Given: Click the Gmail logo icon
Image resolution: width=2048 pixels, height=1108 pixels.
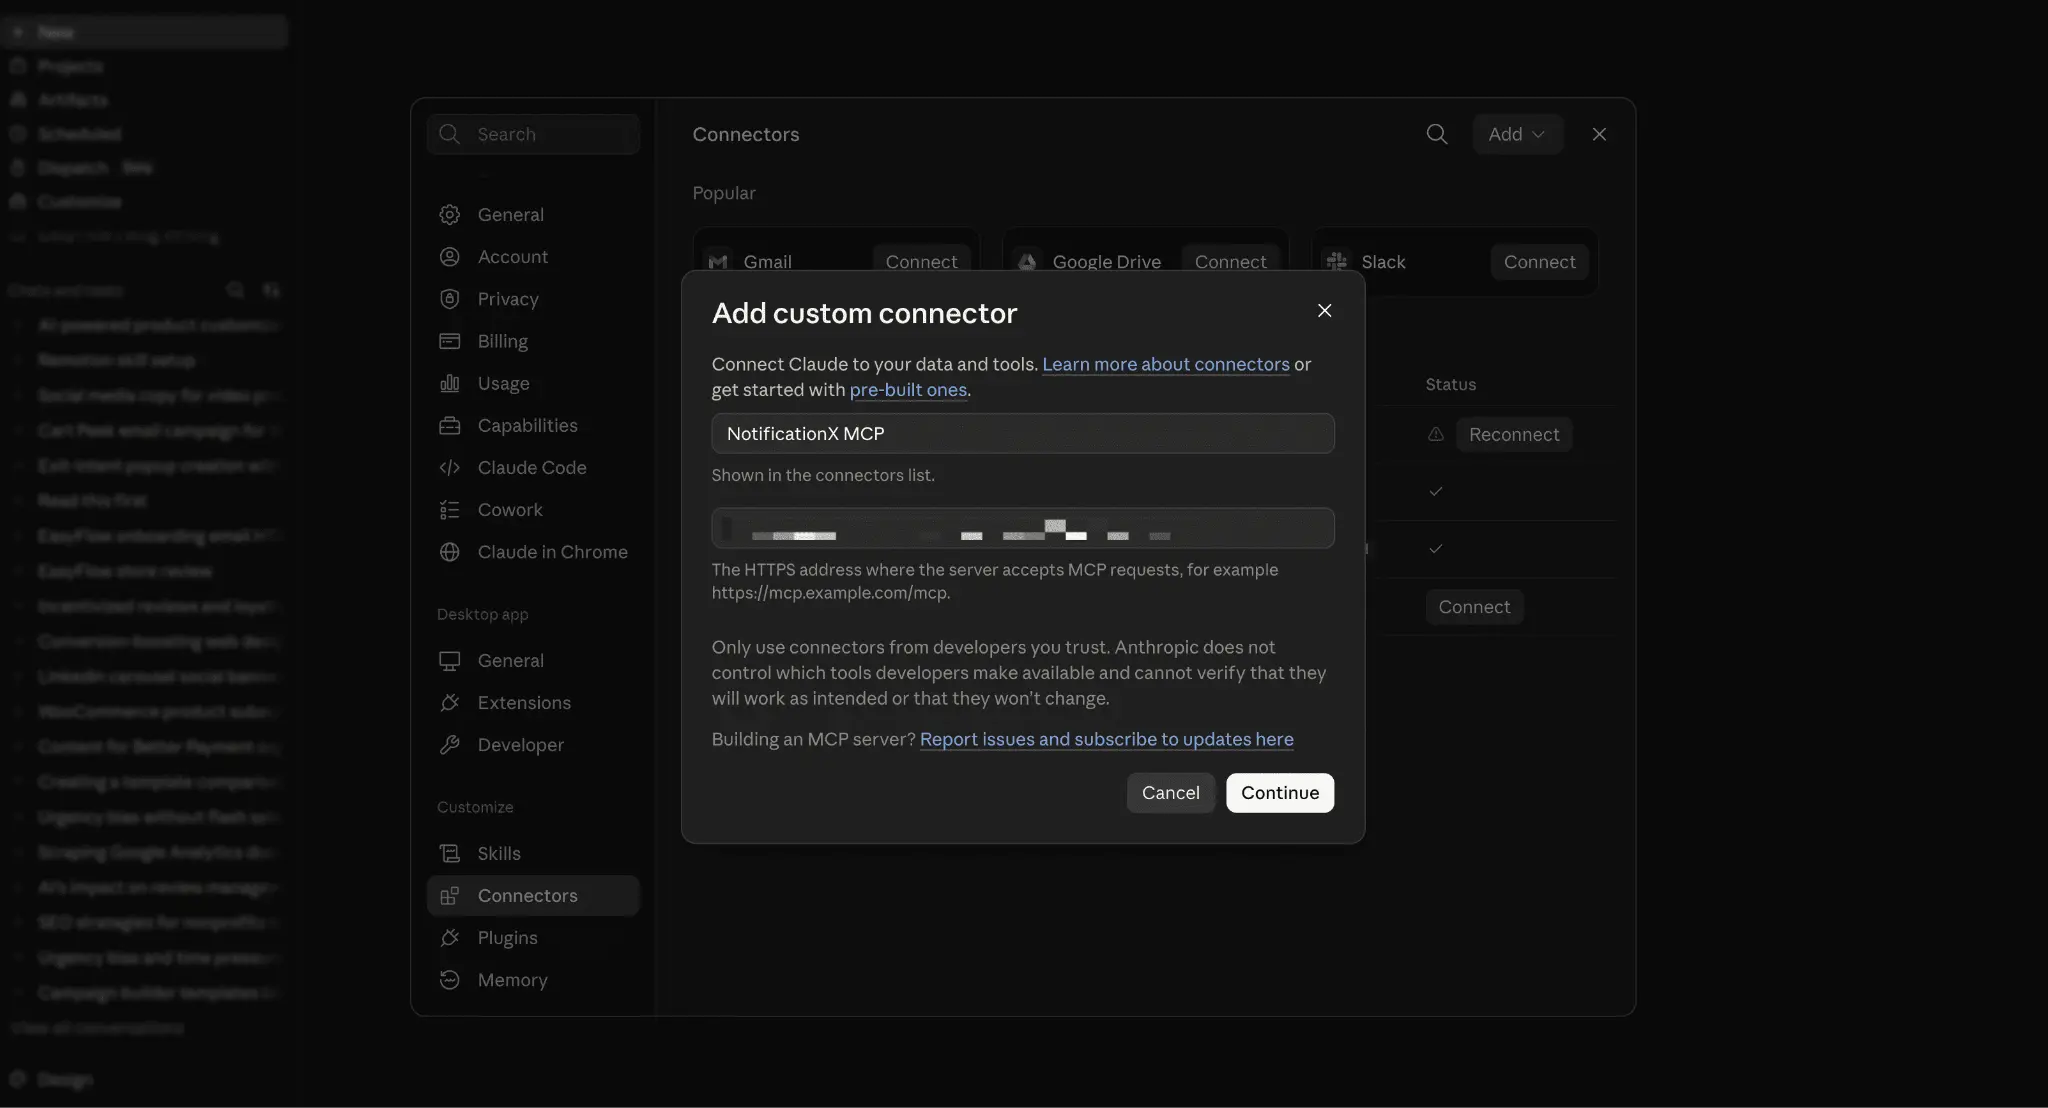Looking at the screenshot, I should tap(718, 261).
